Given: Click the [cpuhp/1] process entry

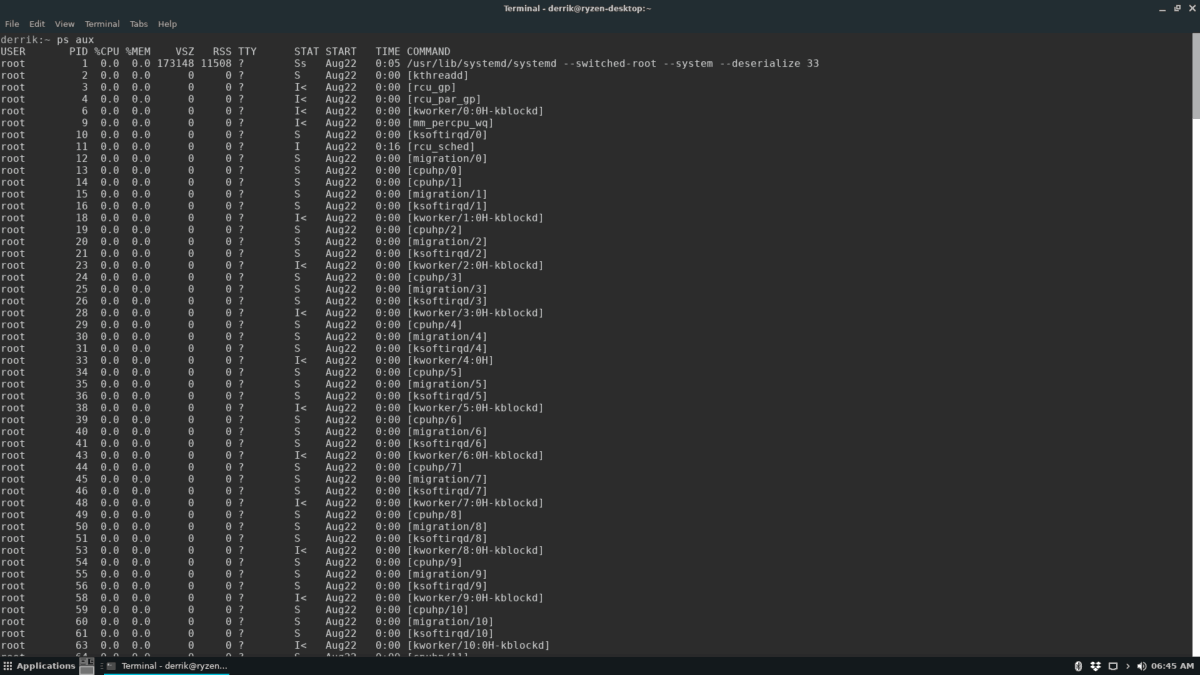Looking at the screenshot, I should click(x=434, y=182).
